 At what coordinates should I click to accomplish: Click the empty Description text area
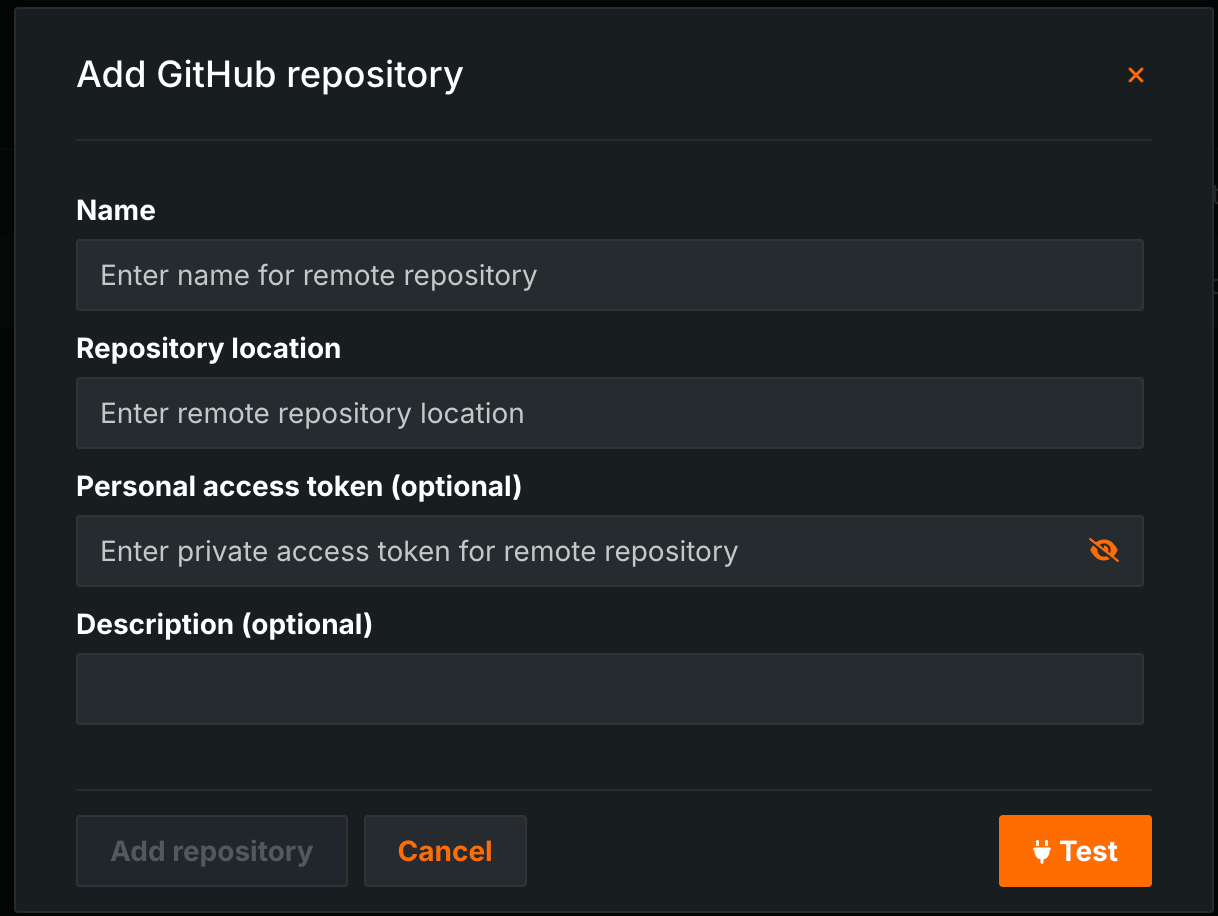[x=609, y=688]
